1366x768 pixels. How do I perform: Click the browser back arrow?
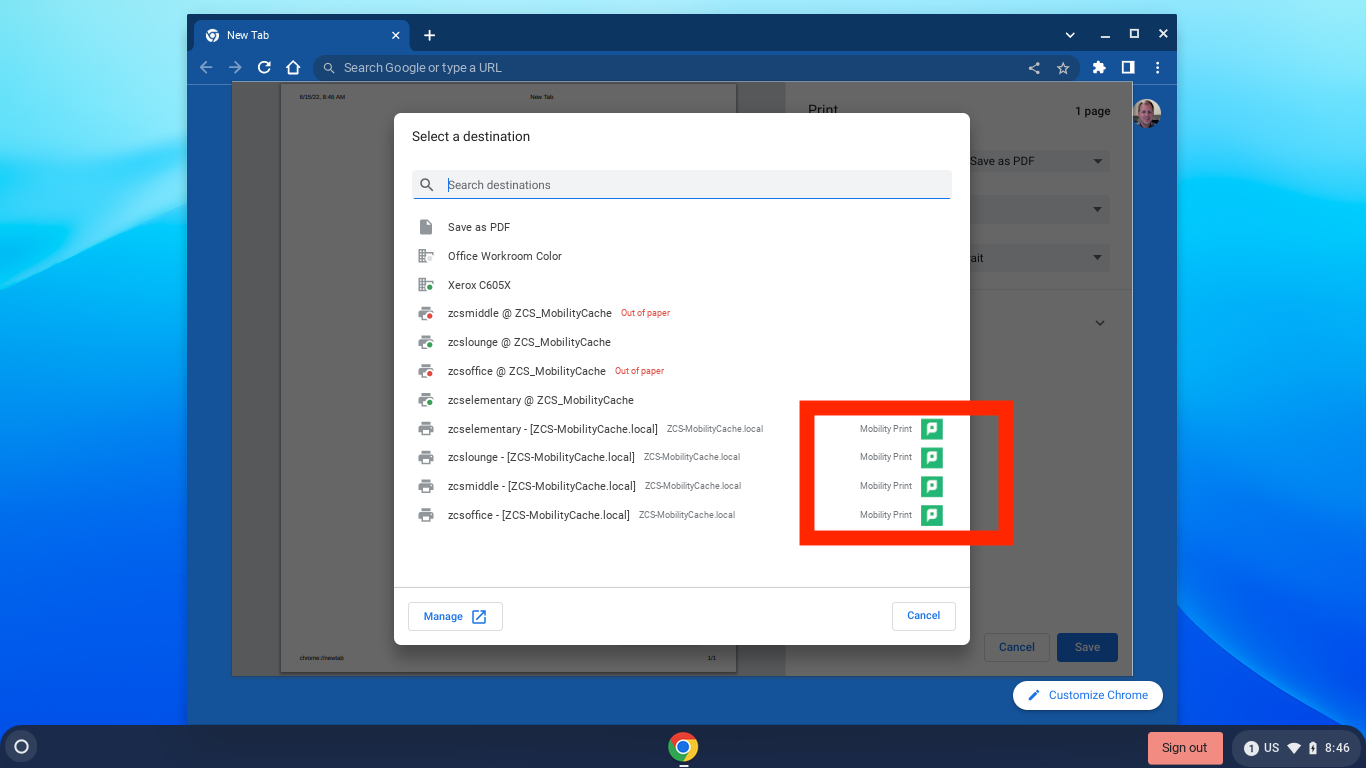pyautogui.click(x=206, y=67)
